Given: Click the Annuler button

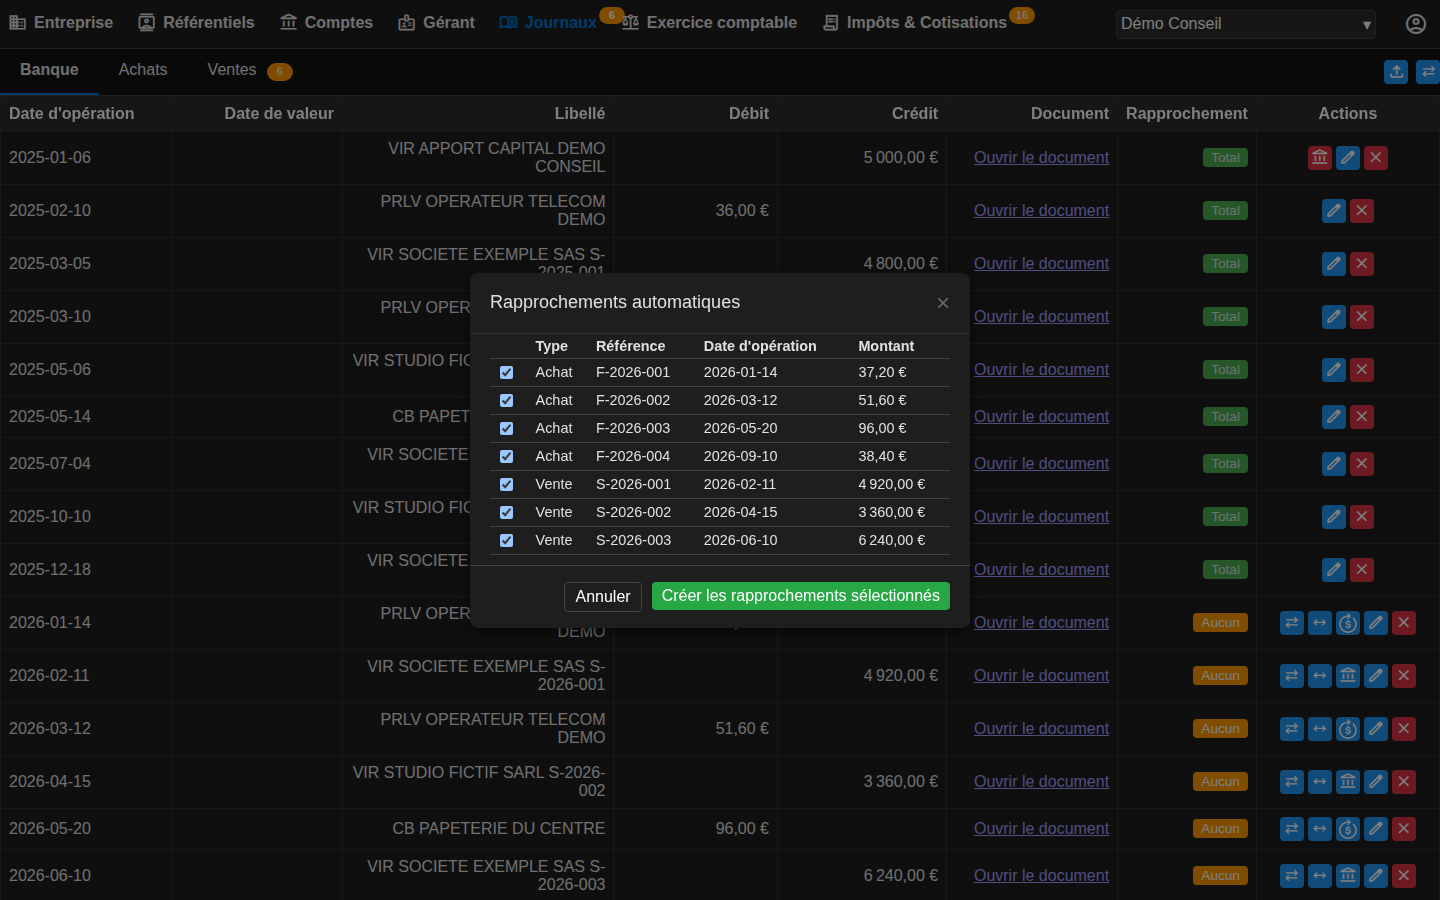Looking at the screenshot, I should point(603,596).
